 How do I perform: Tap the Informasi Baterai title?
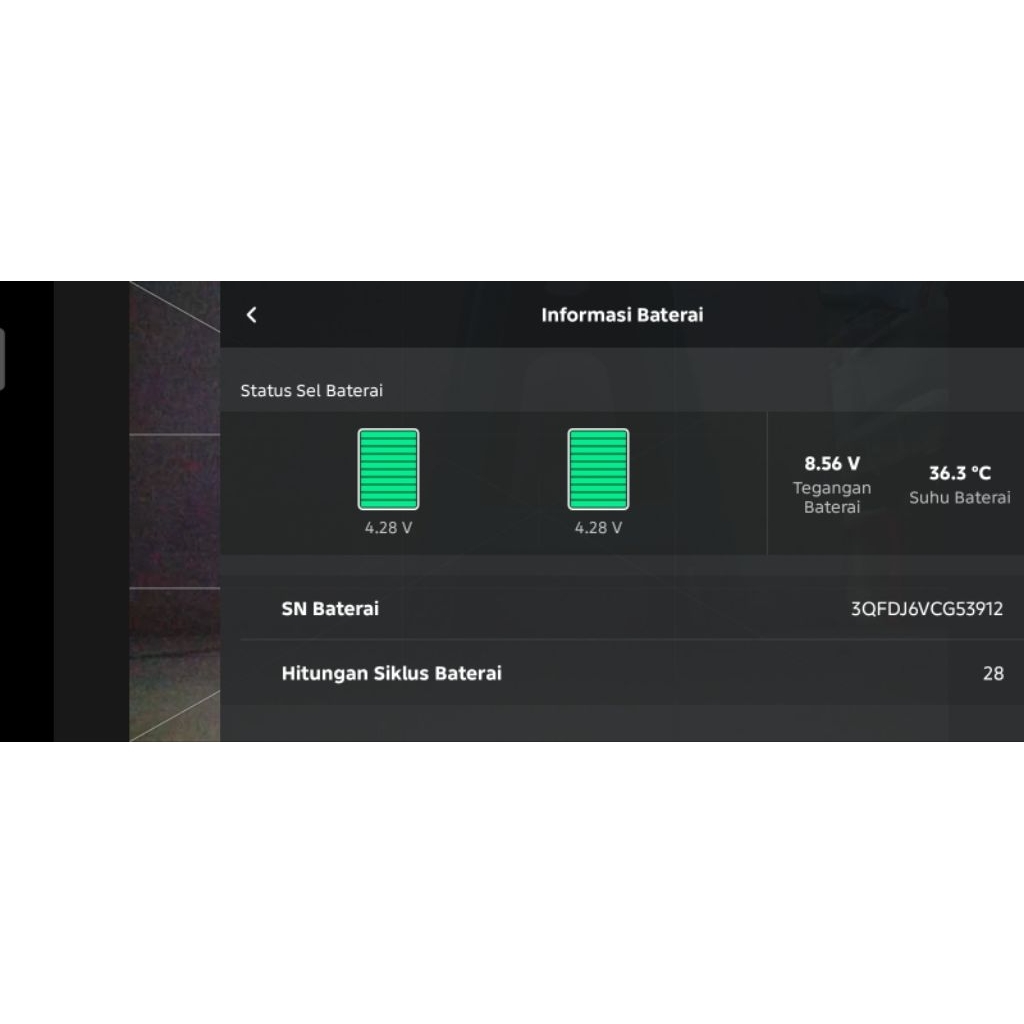[x=622, y=315]
